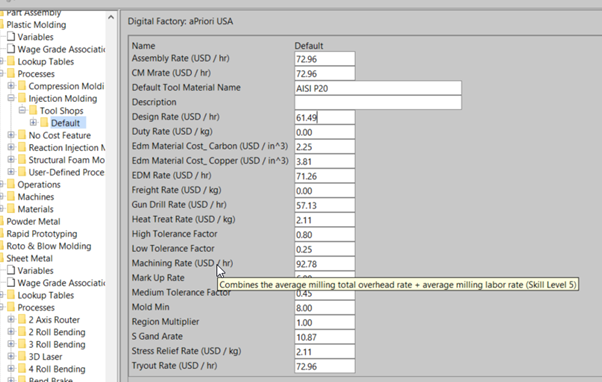Select Materials folder in the tree
Viewport: 602px width, 382px height.
[x=30, y=209]
